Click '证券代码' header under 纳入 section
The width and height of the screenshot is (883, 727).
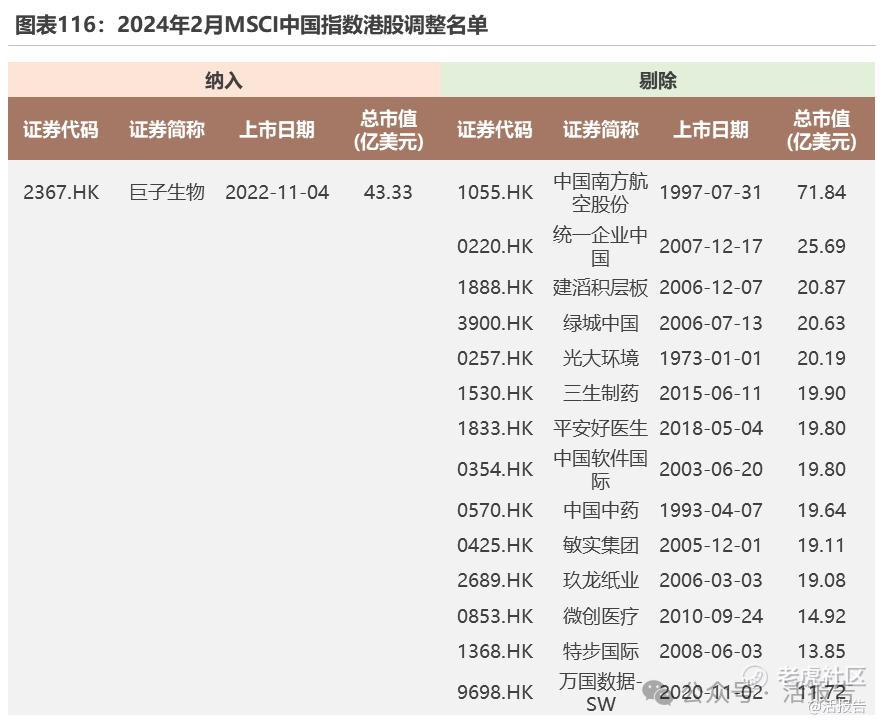tap(61, 130)
